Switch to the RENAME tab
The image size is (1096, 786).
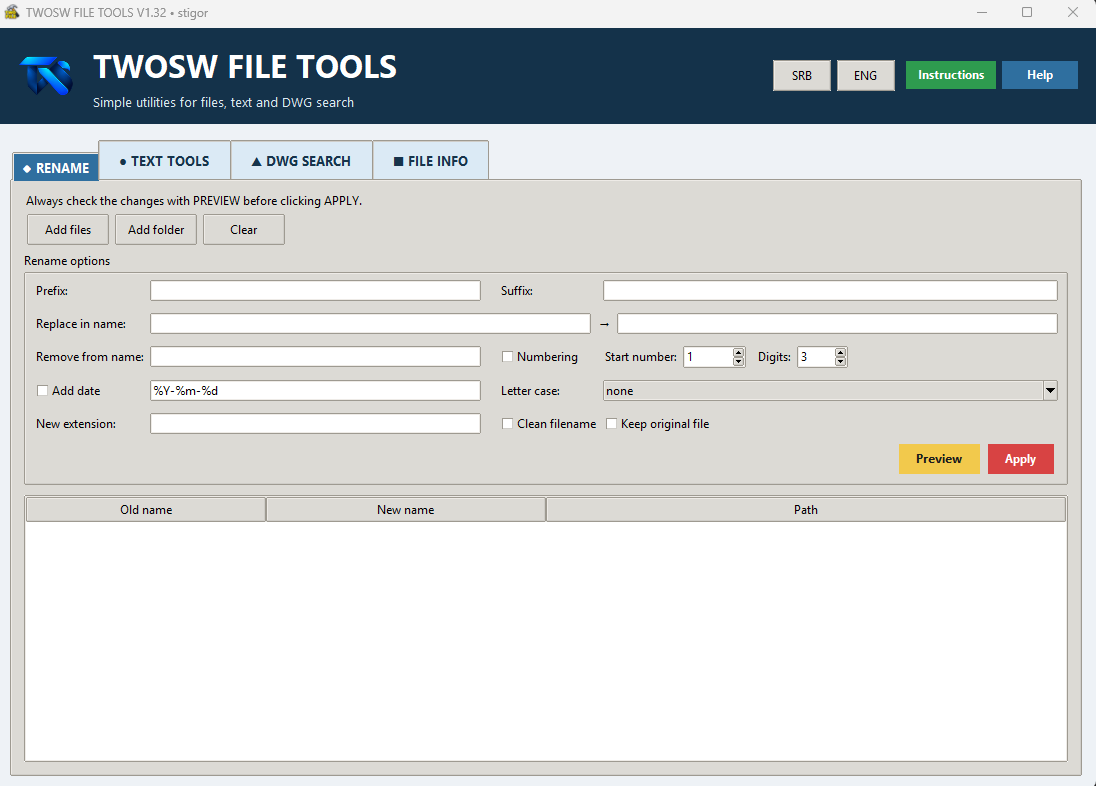pyautogui.click(x=56, y=168)
